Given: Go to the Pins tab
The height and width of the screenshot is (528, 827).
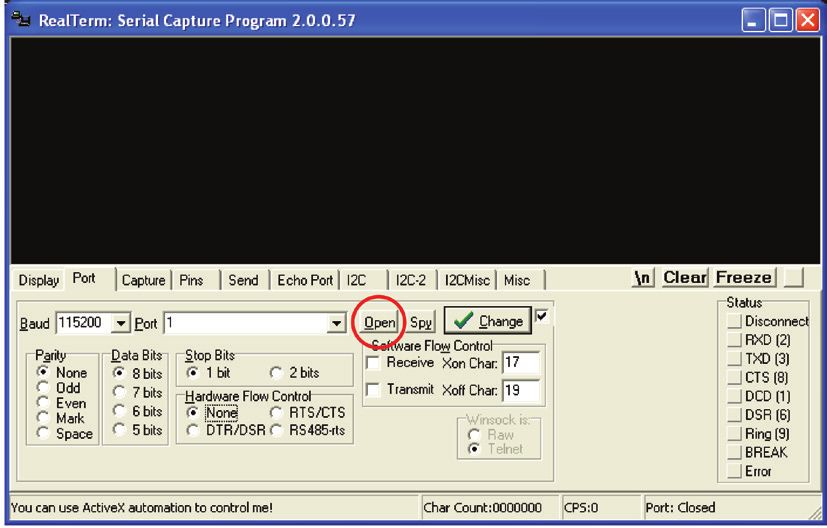Looking at the screenshot, I should tap(191, 280).
